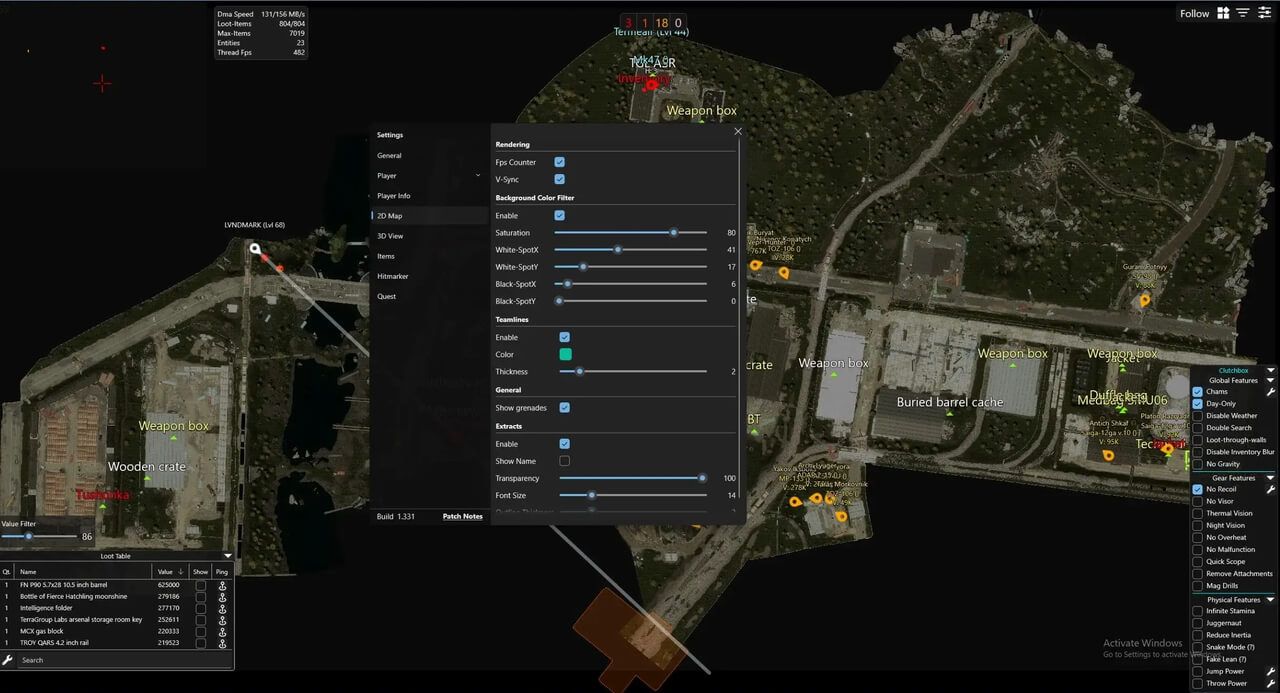The image size is (1280, 693).
Task: Collapse the Loot Table panel arrow
Action: [227, 556]
